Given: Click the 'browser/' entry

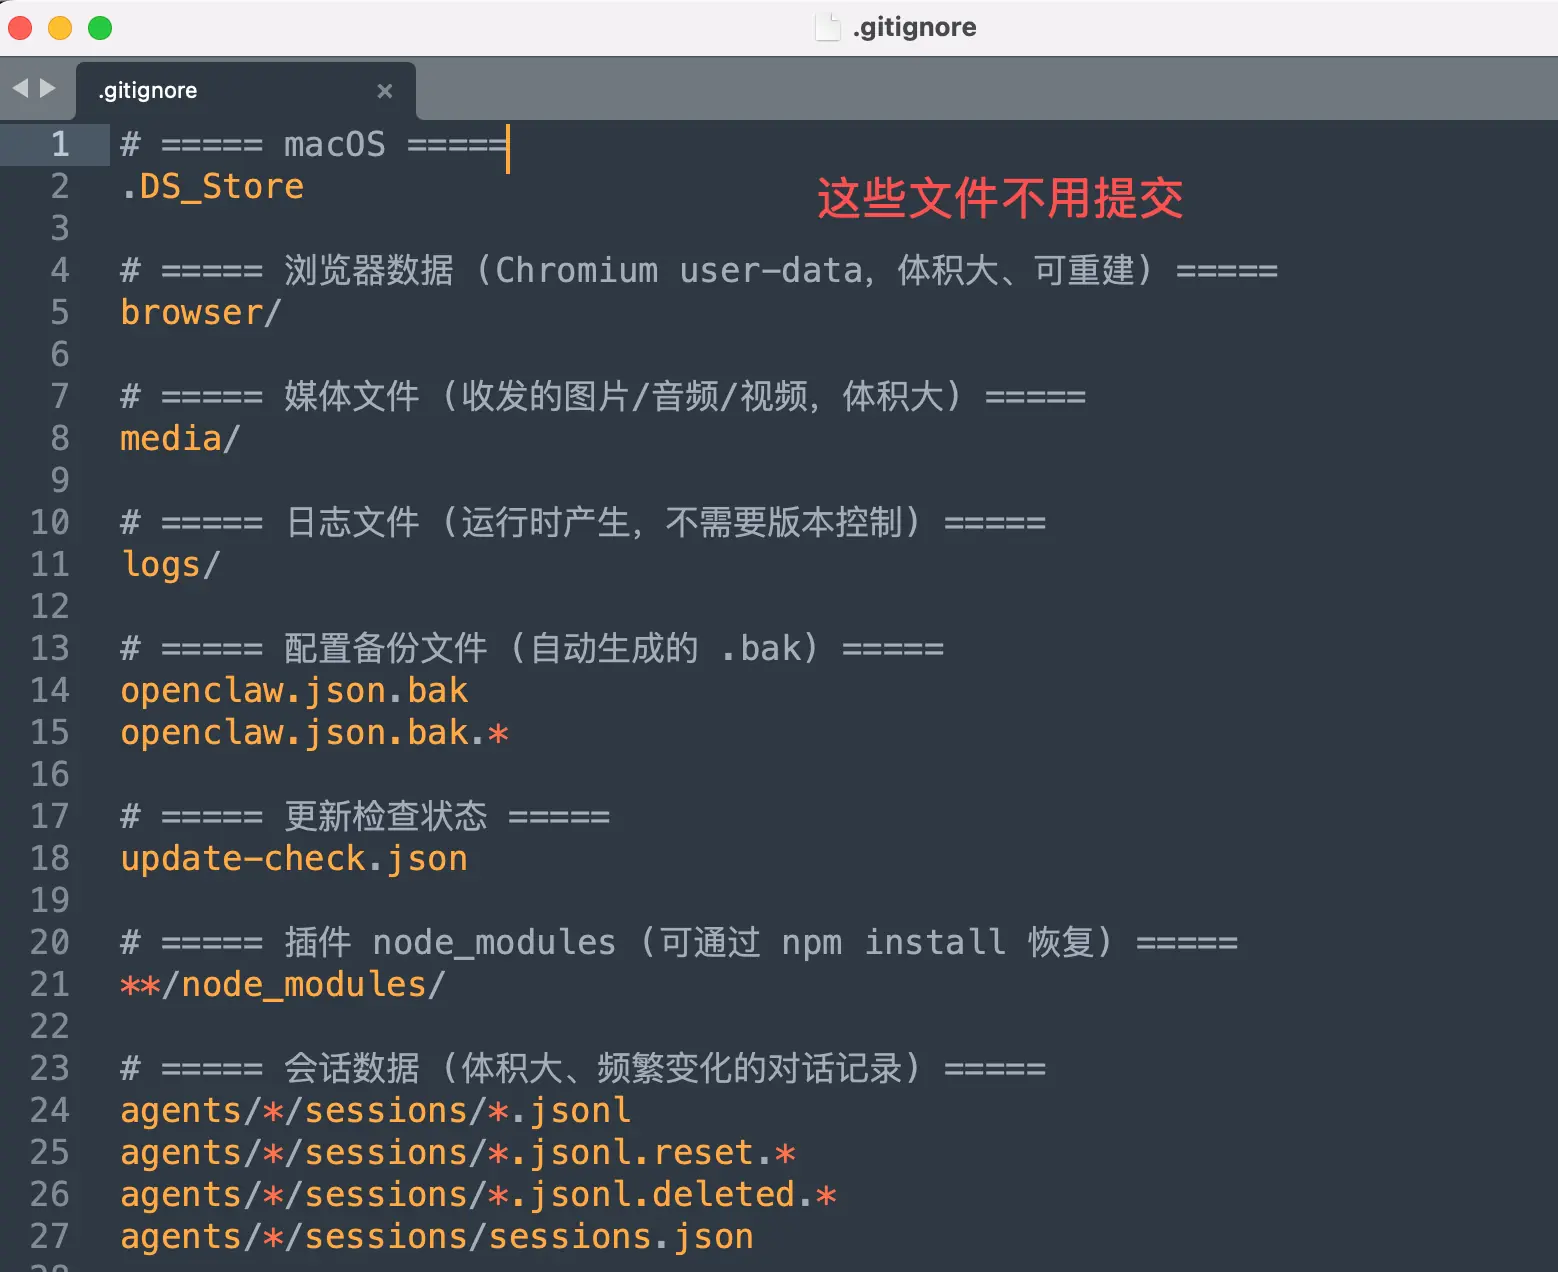Looking at the screenshot, I should coord(201,313).
